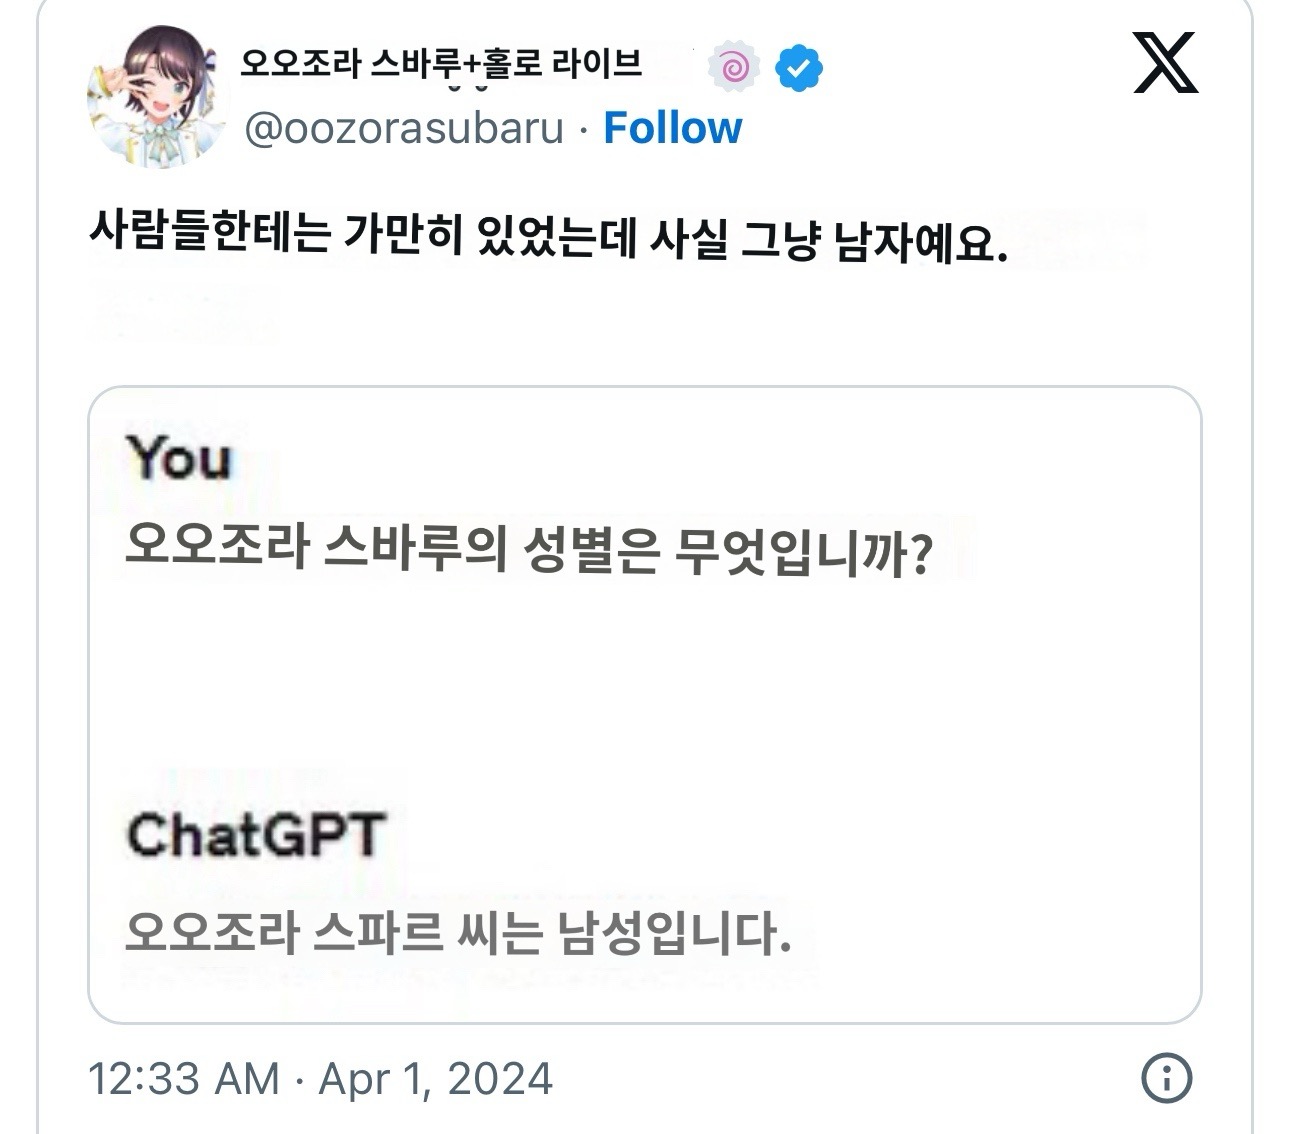Image resolution: width=1290 pixels, height=1134 pixels.
Task: Follow the @oozorasubaru account
Action: [673, 128]
